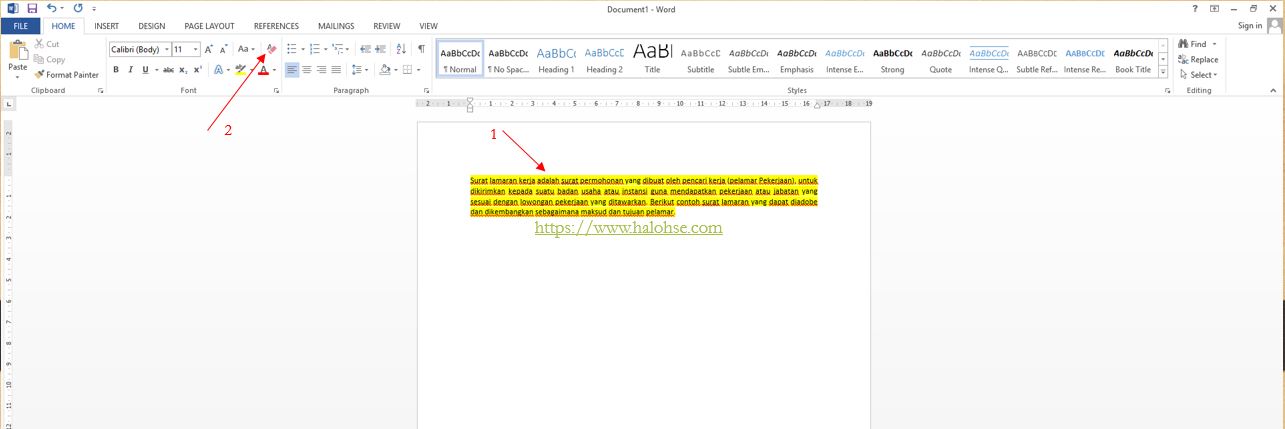Click the yellow text highlight color button

point(240,70)
